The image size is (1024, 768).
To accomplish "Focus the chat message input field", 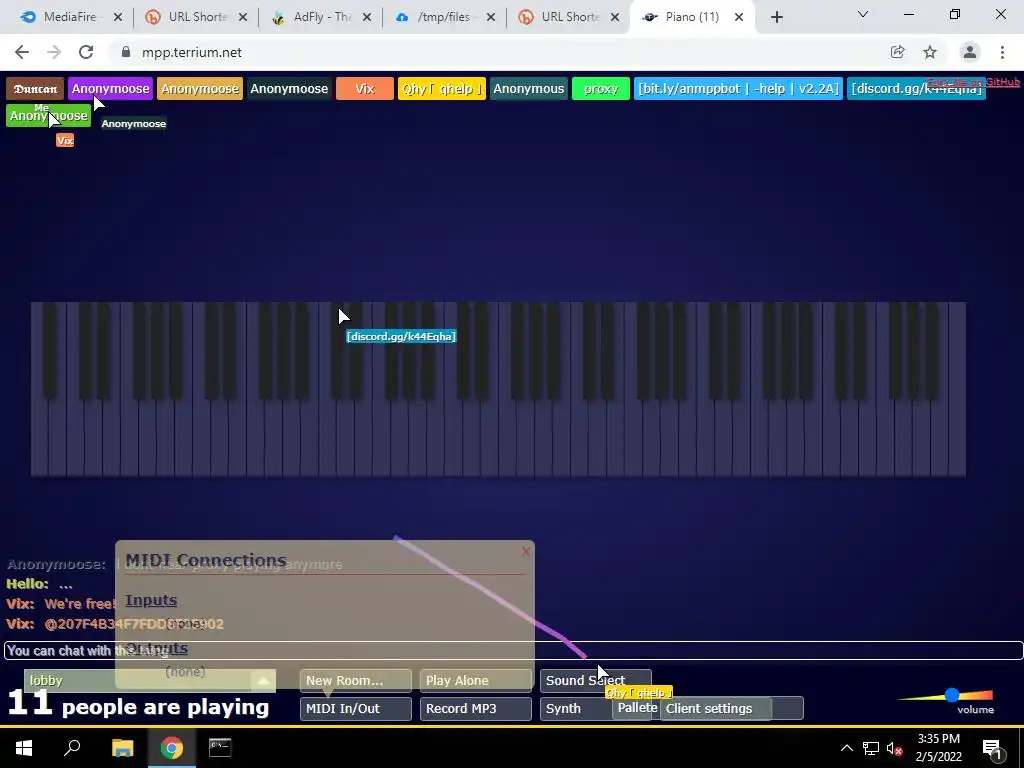I will [513, 650].
